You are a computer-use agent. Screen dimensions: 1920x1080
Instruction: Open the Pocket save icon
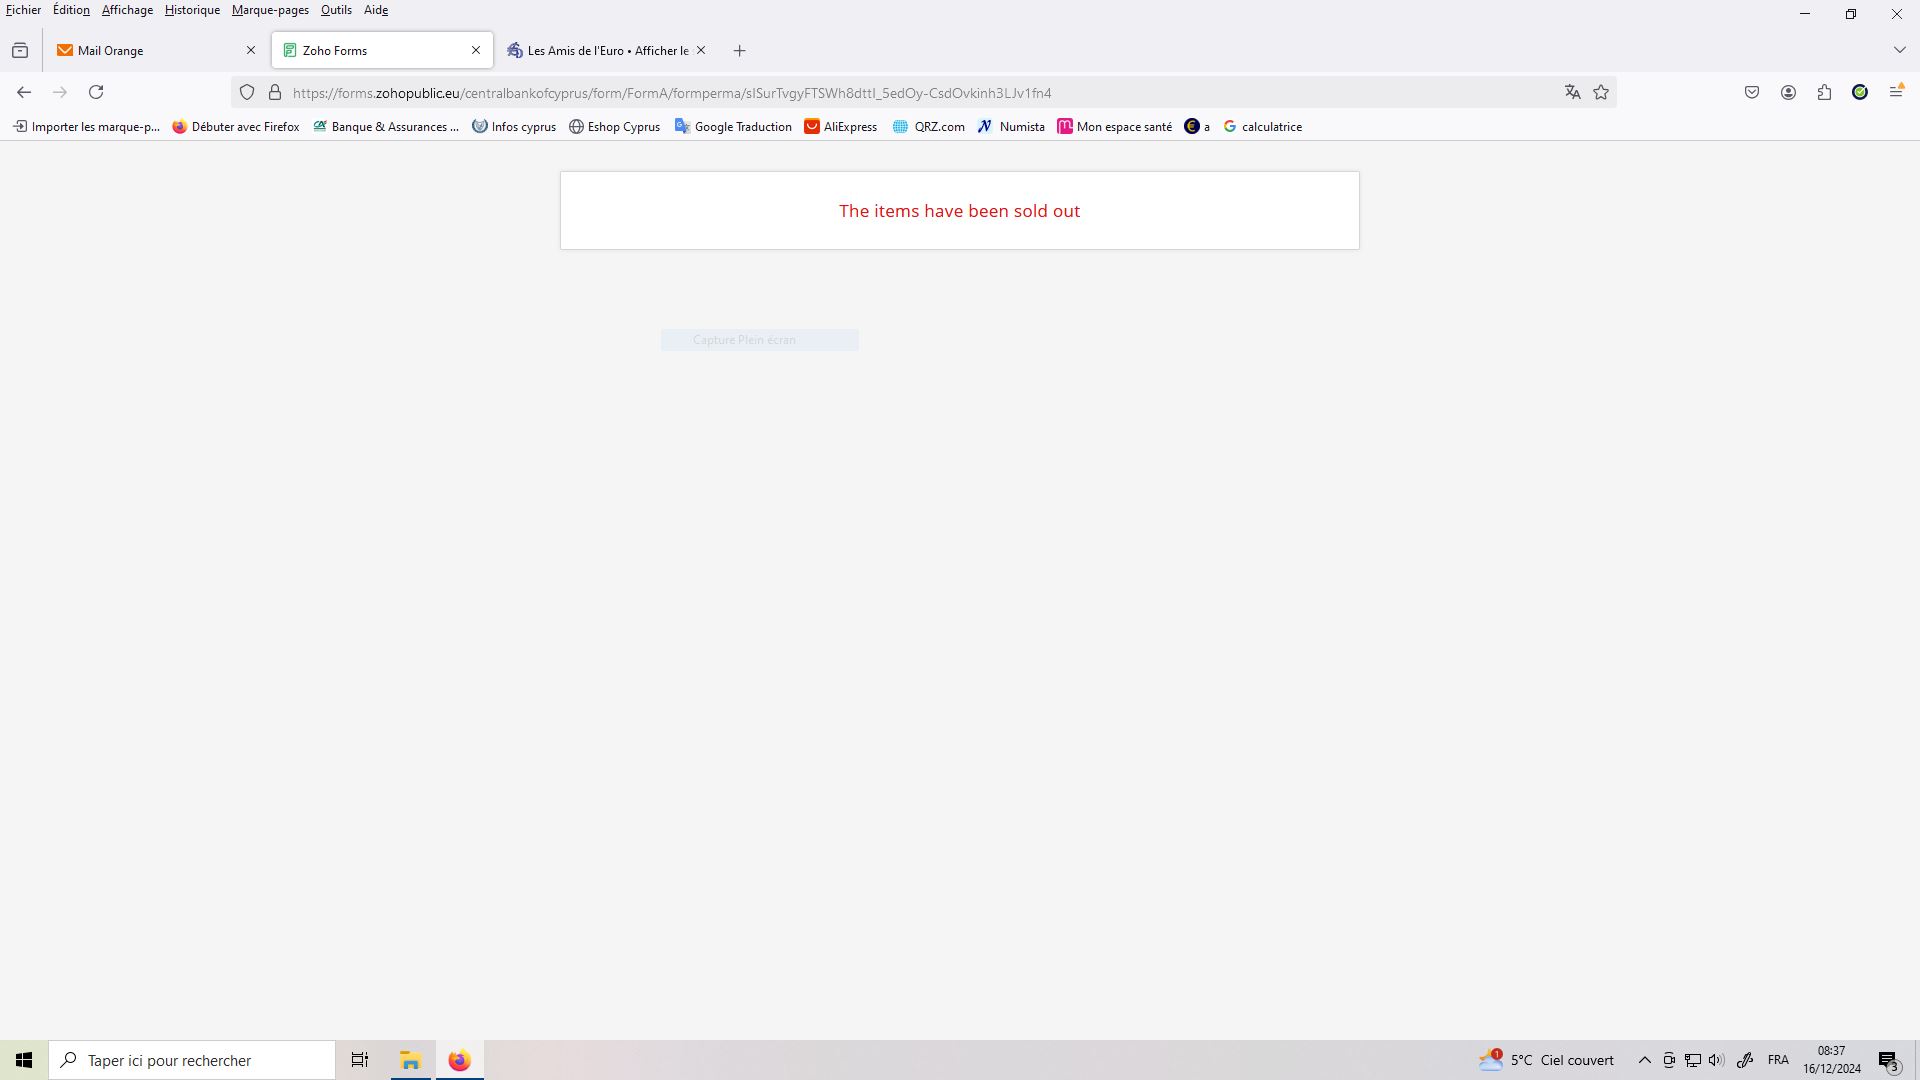(x=1752, y=92)
